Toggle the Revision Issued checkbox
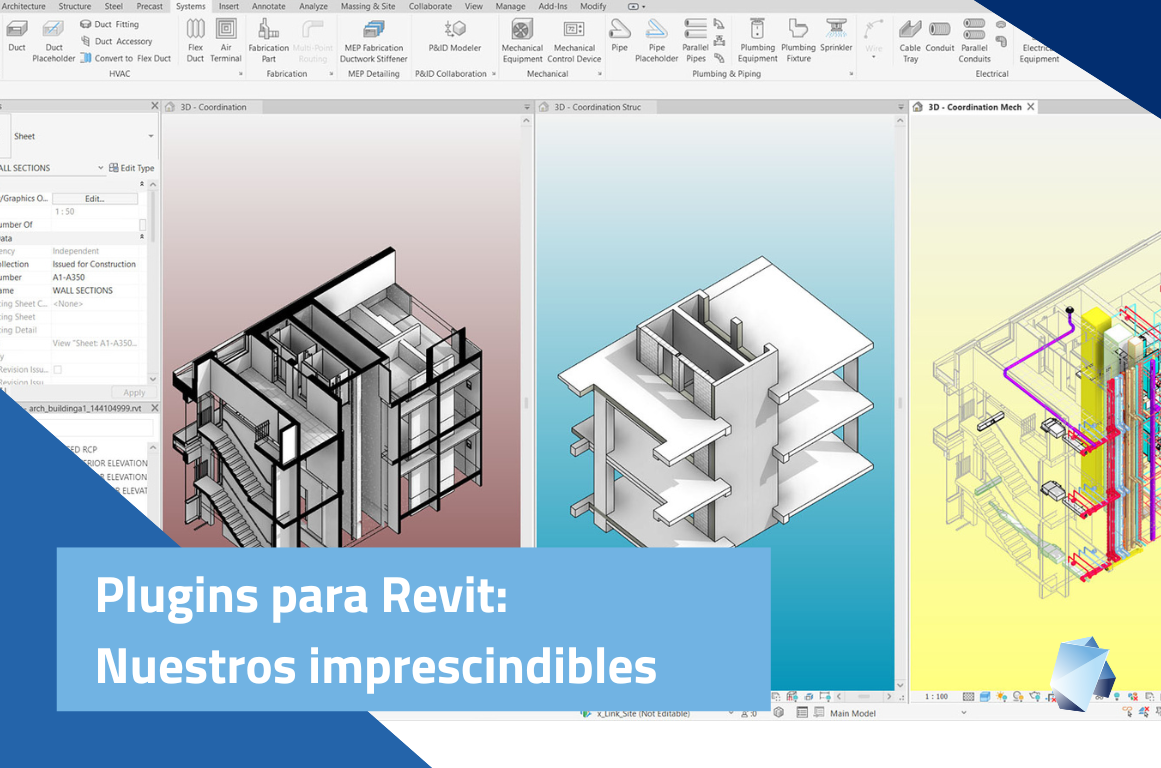1161x768 pixels. pos(58,370)
